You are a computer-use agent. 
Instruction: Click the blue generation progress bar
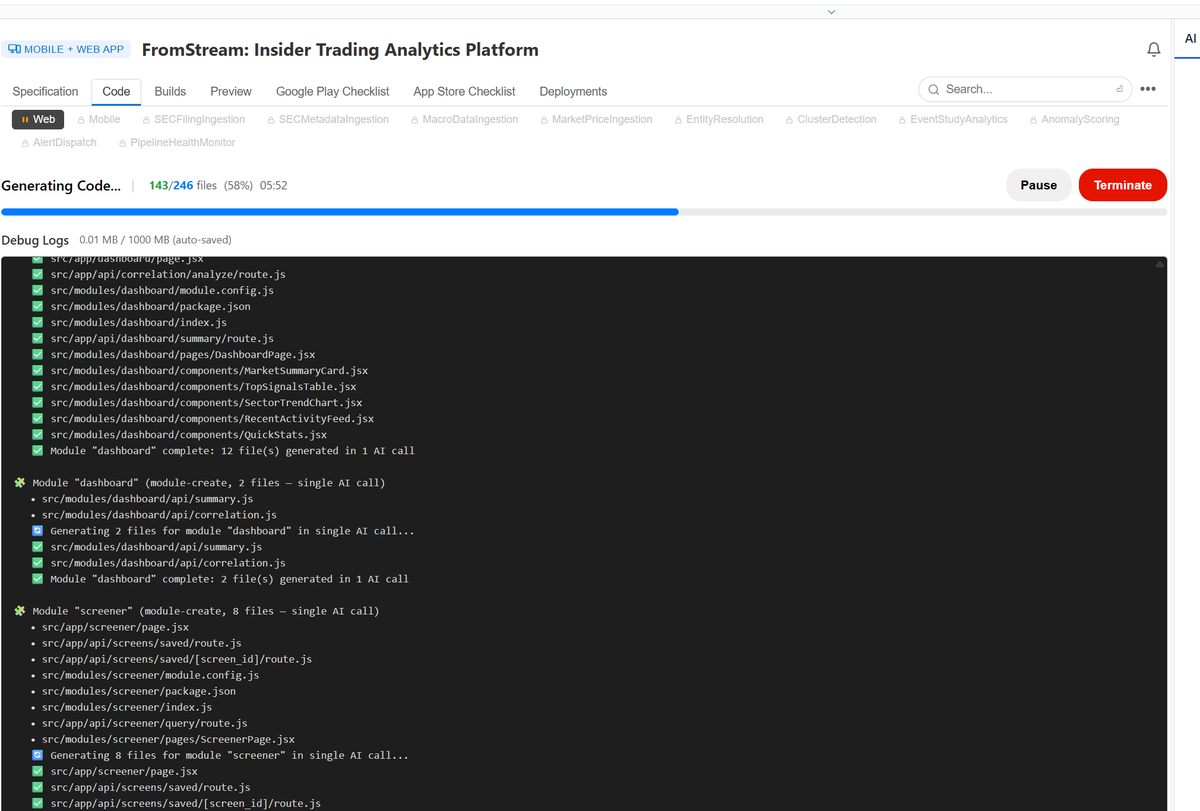[x=340, y=212]
